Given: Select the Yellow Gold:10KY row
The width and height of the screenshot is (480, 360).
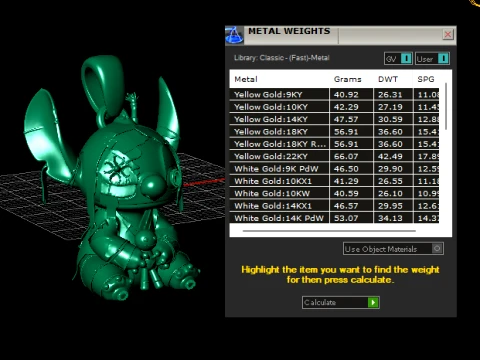Looking at the screenshot, I should (x=334, y=107).
